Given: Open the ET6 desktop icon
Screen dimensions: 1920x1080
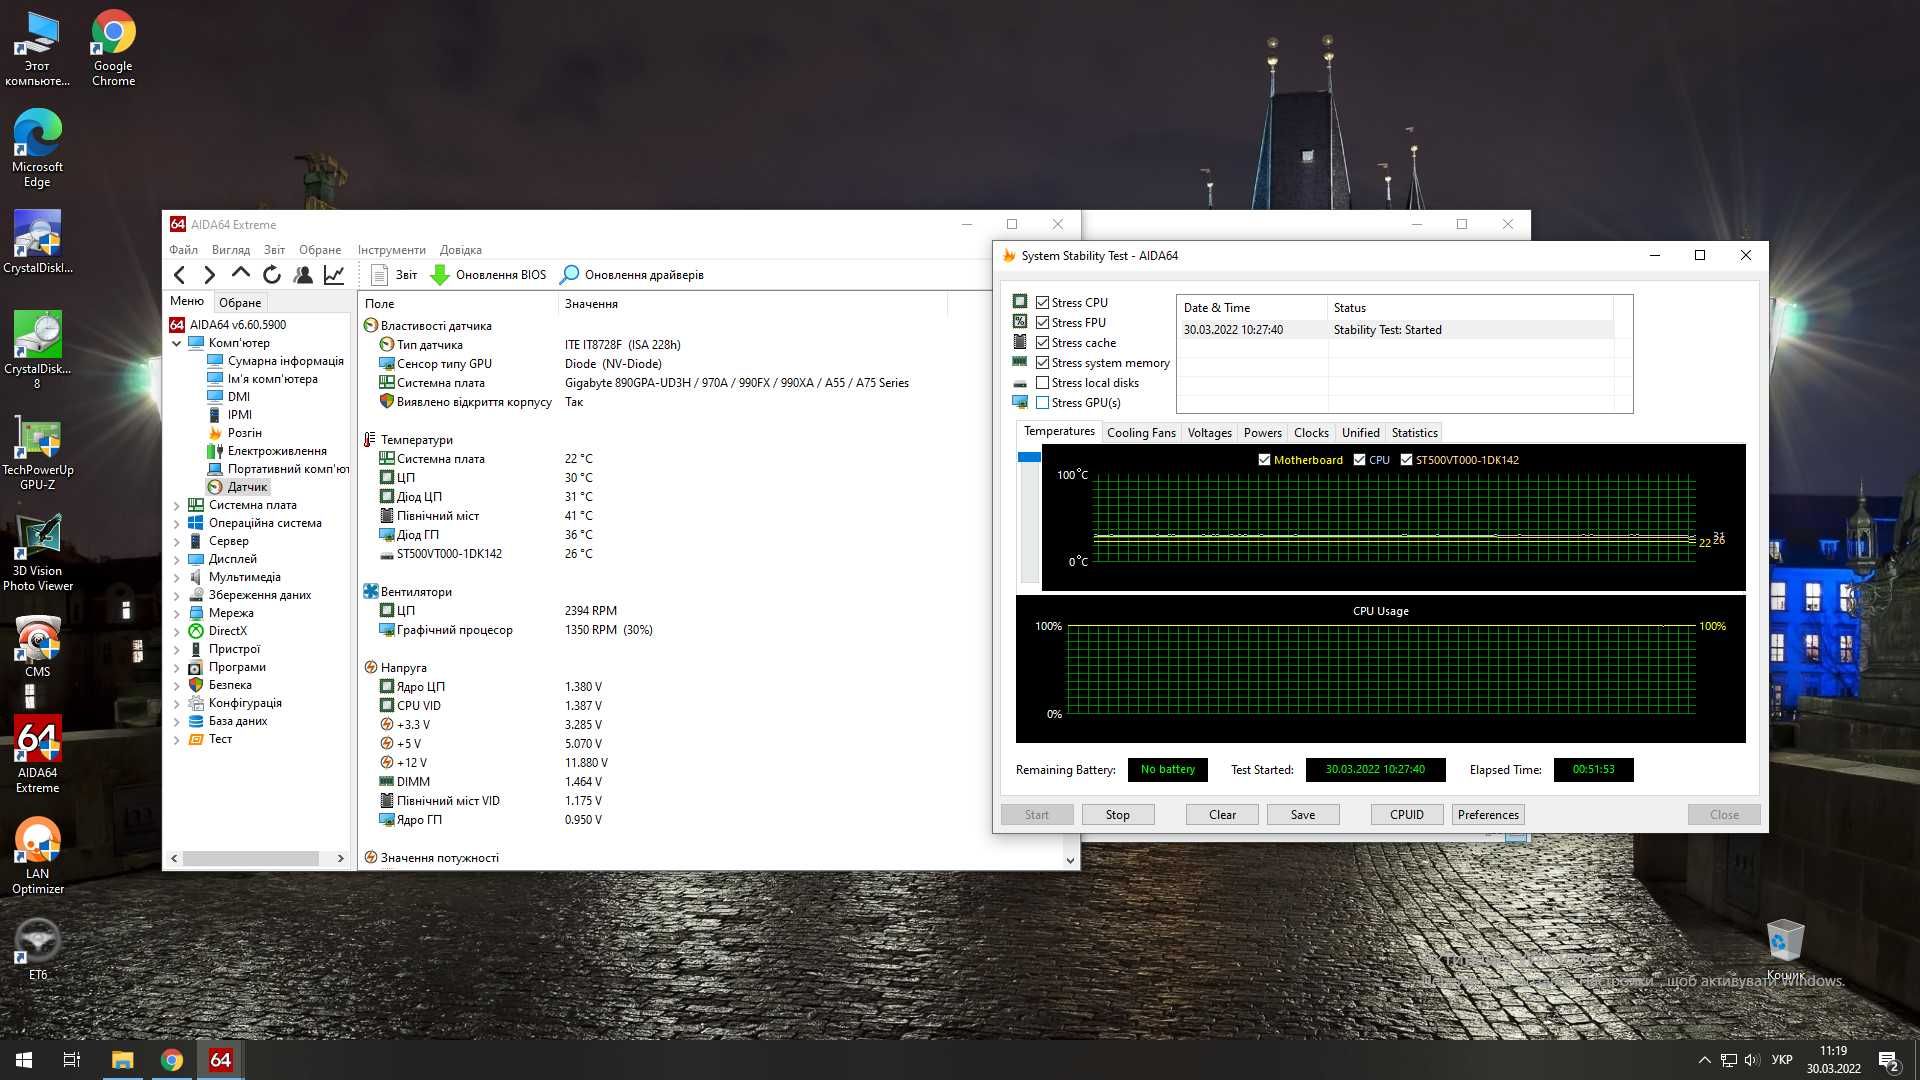Looking at the screenshot, I should click(x=38, y=949).
